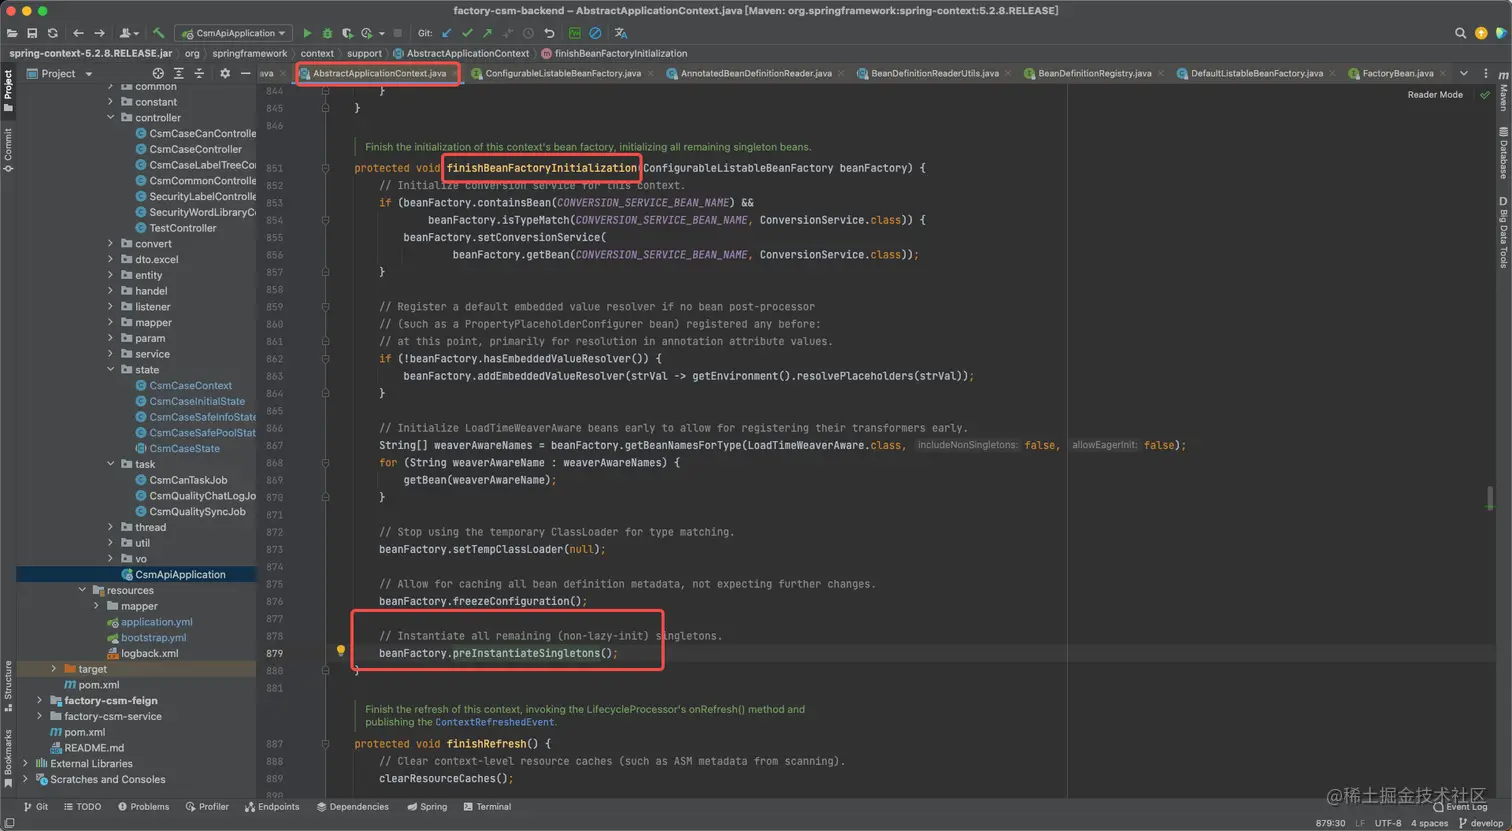Navigate Forward with the right arrow icon

point(99,33)
